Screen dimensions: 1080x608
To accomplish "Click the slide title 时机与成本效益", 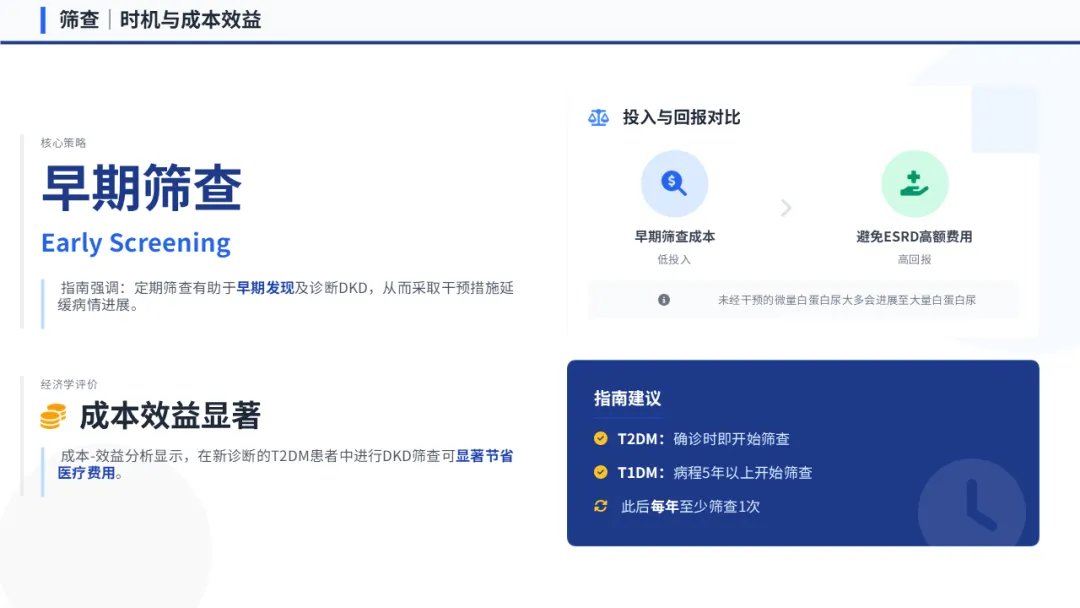I will (191, 20).
